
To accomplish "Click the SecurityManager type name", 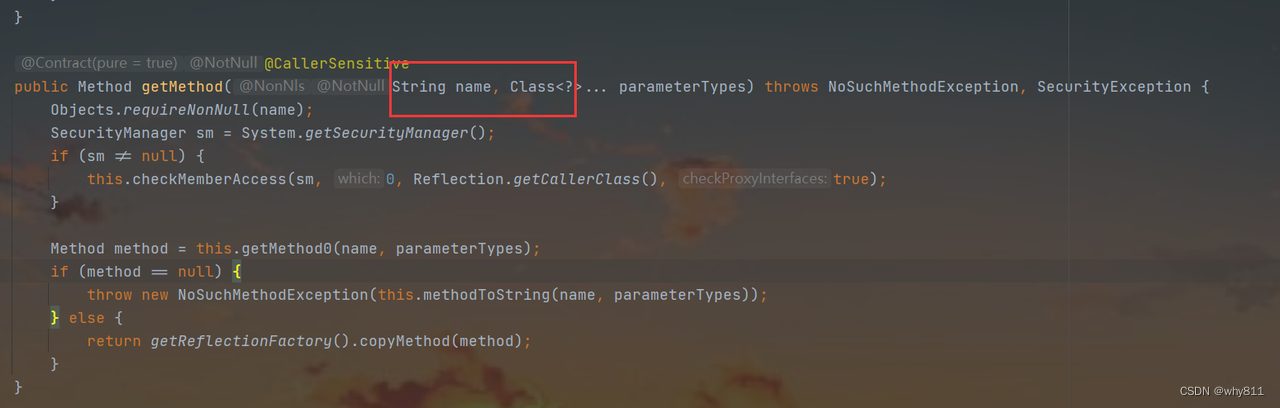I will click(x=118, y=133).
